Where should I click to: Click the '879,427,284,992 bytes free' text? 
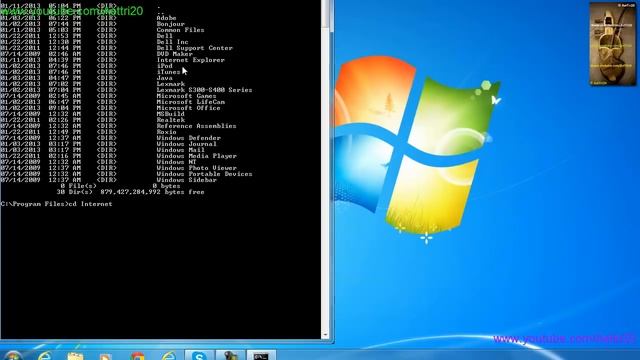(x=152, y=192)
